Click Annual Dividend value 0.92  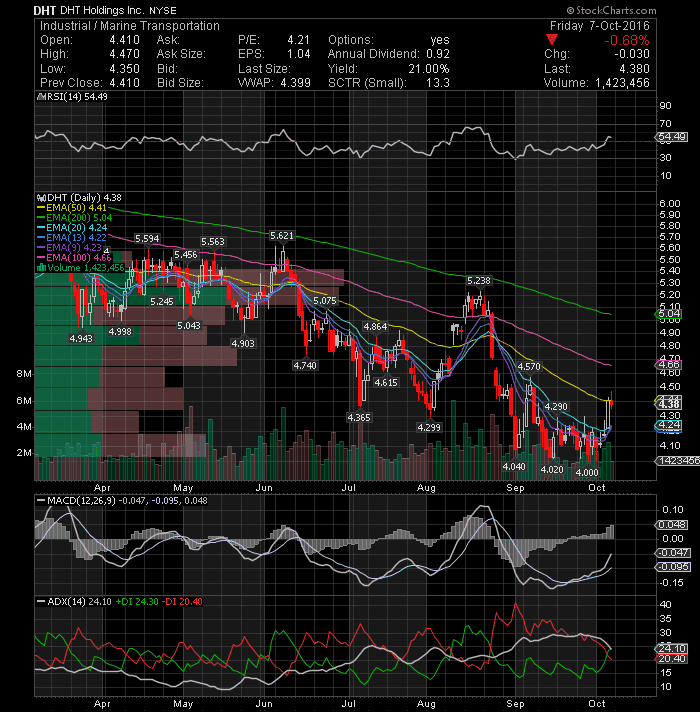click(x=438, y=54)
